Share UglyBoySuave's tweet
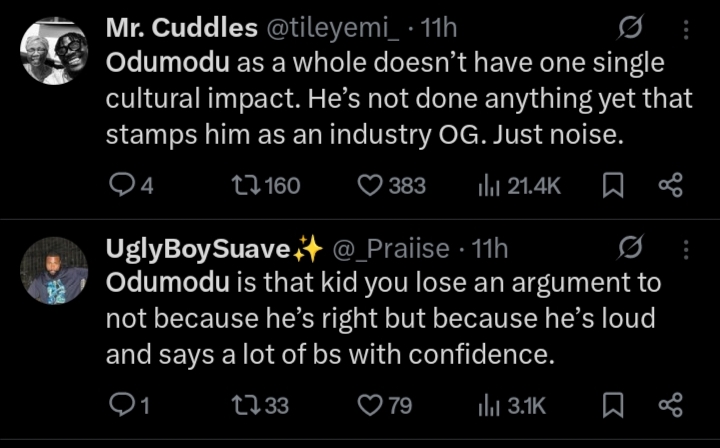This screenshot has width=720, height=448. click(670, 404)
